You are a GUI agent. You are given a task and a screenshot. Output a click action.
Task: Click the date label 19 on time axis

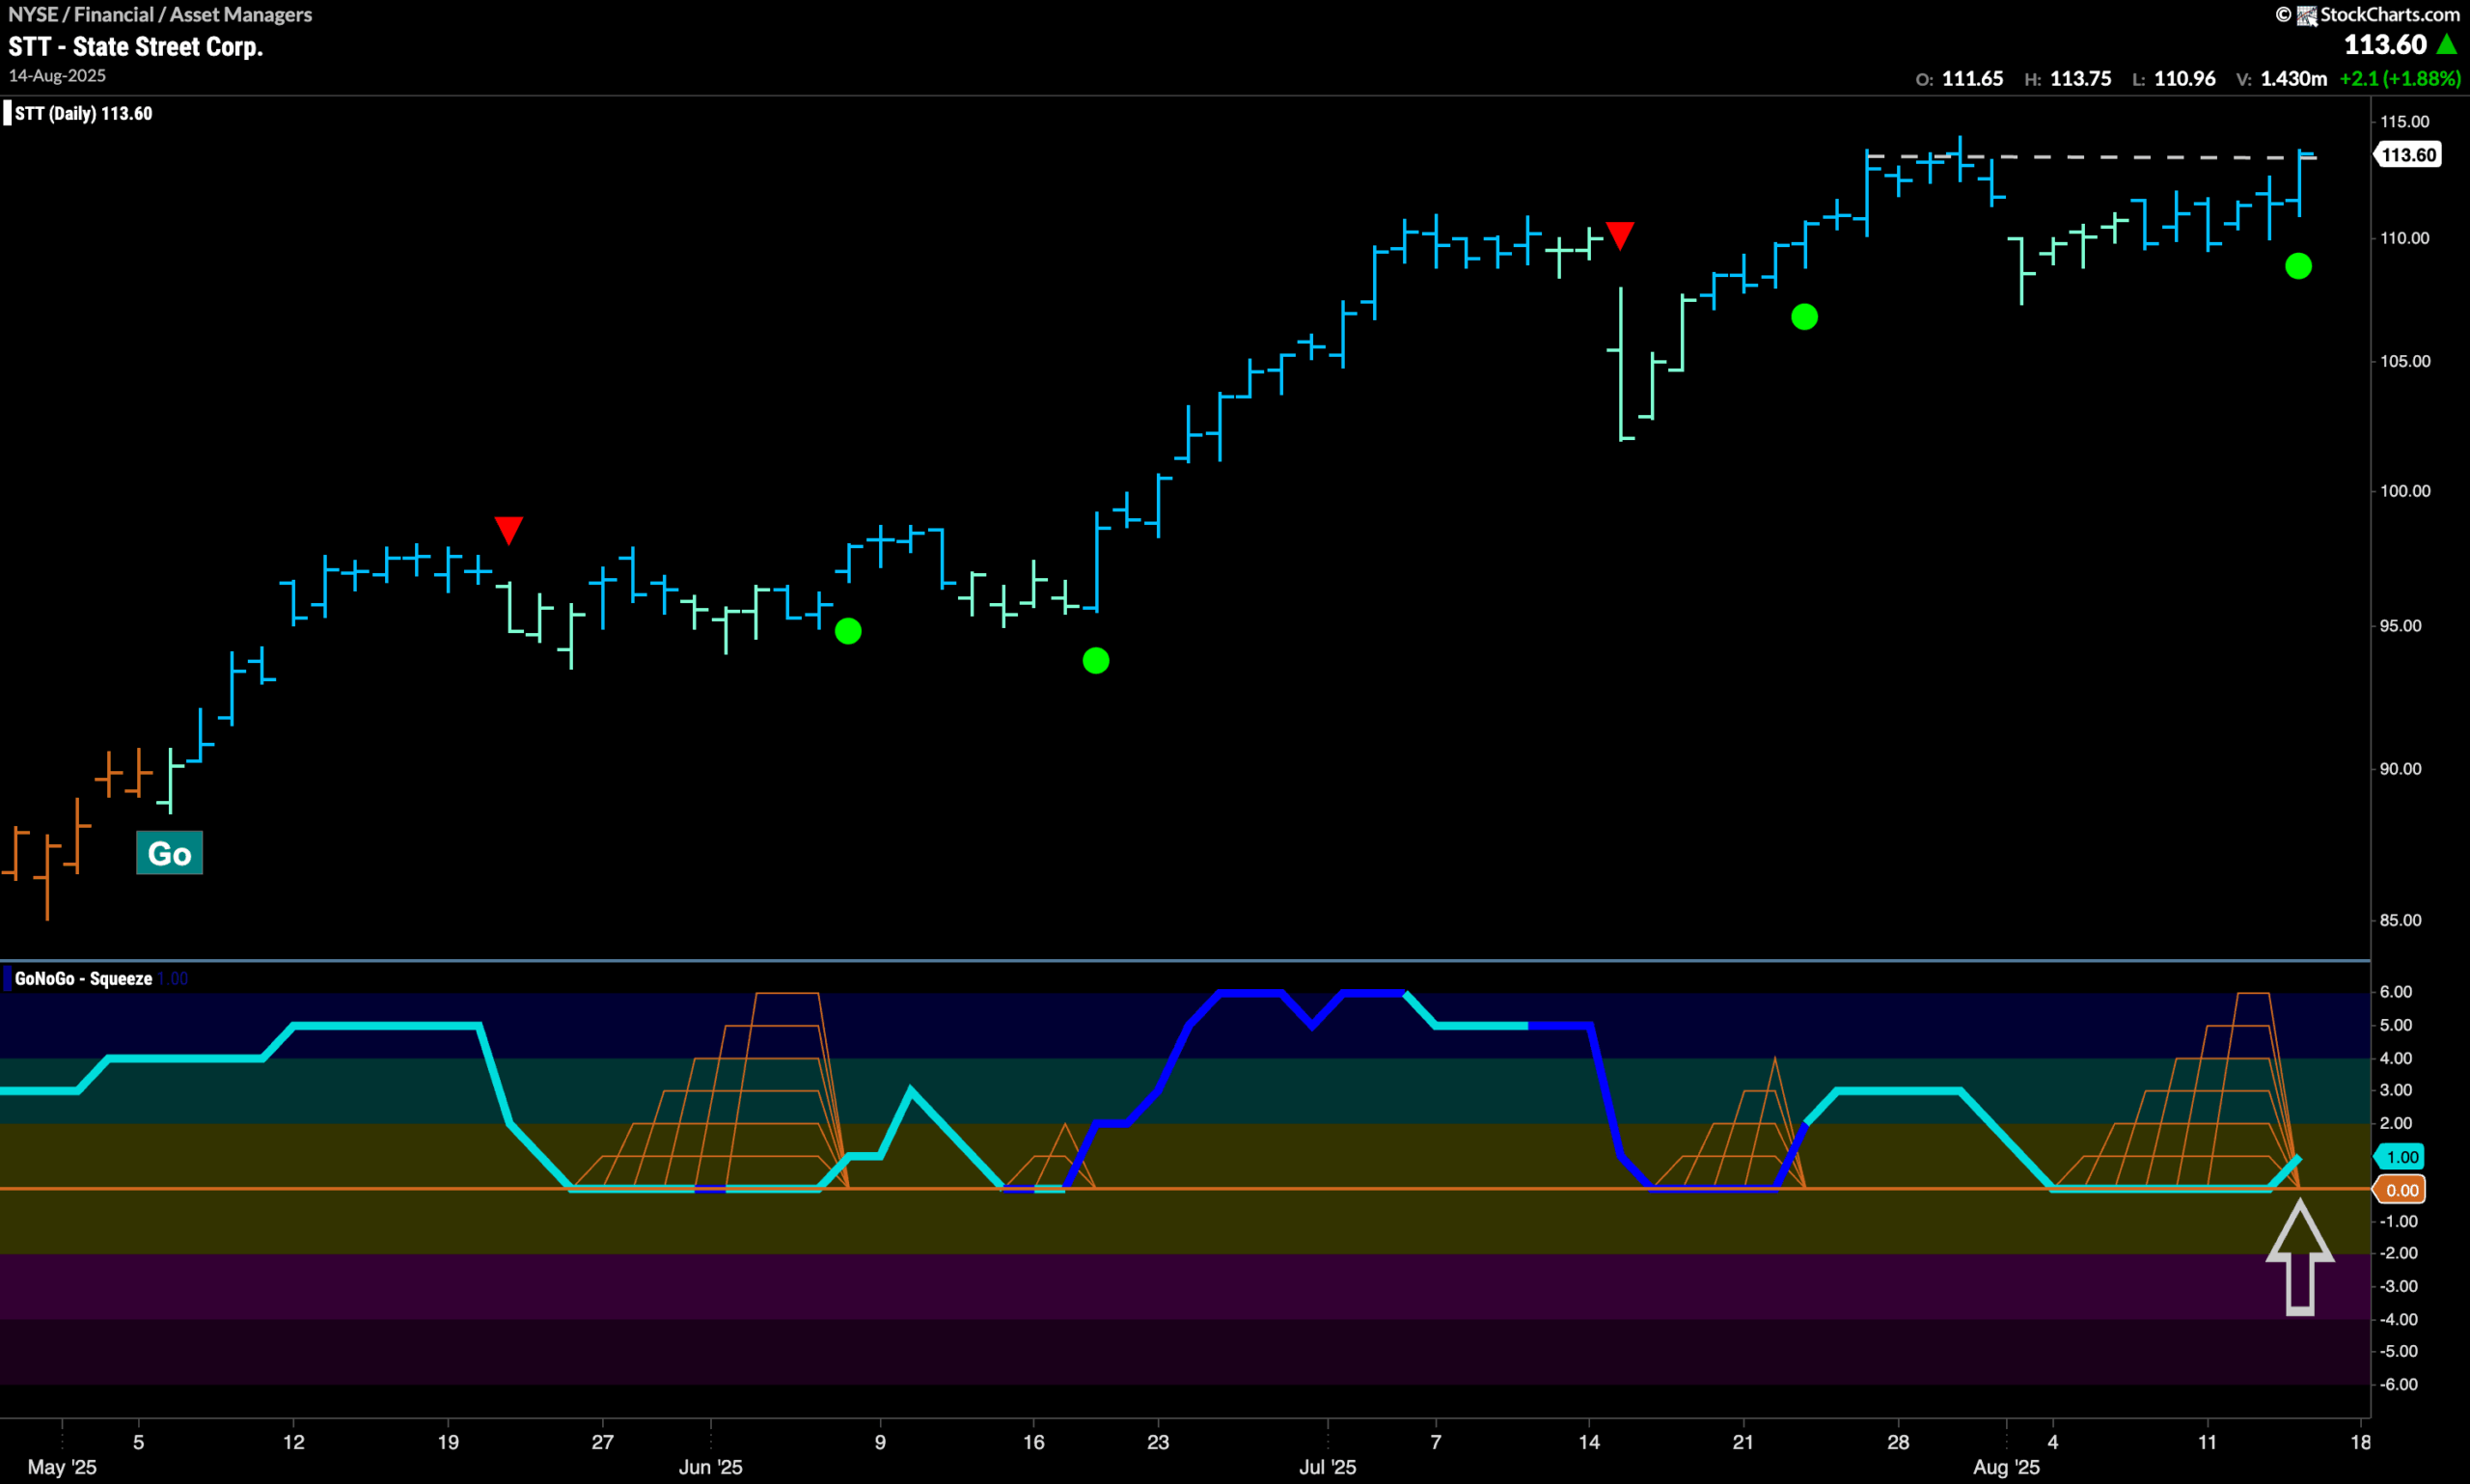point(448,1441)
